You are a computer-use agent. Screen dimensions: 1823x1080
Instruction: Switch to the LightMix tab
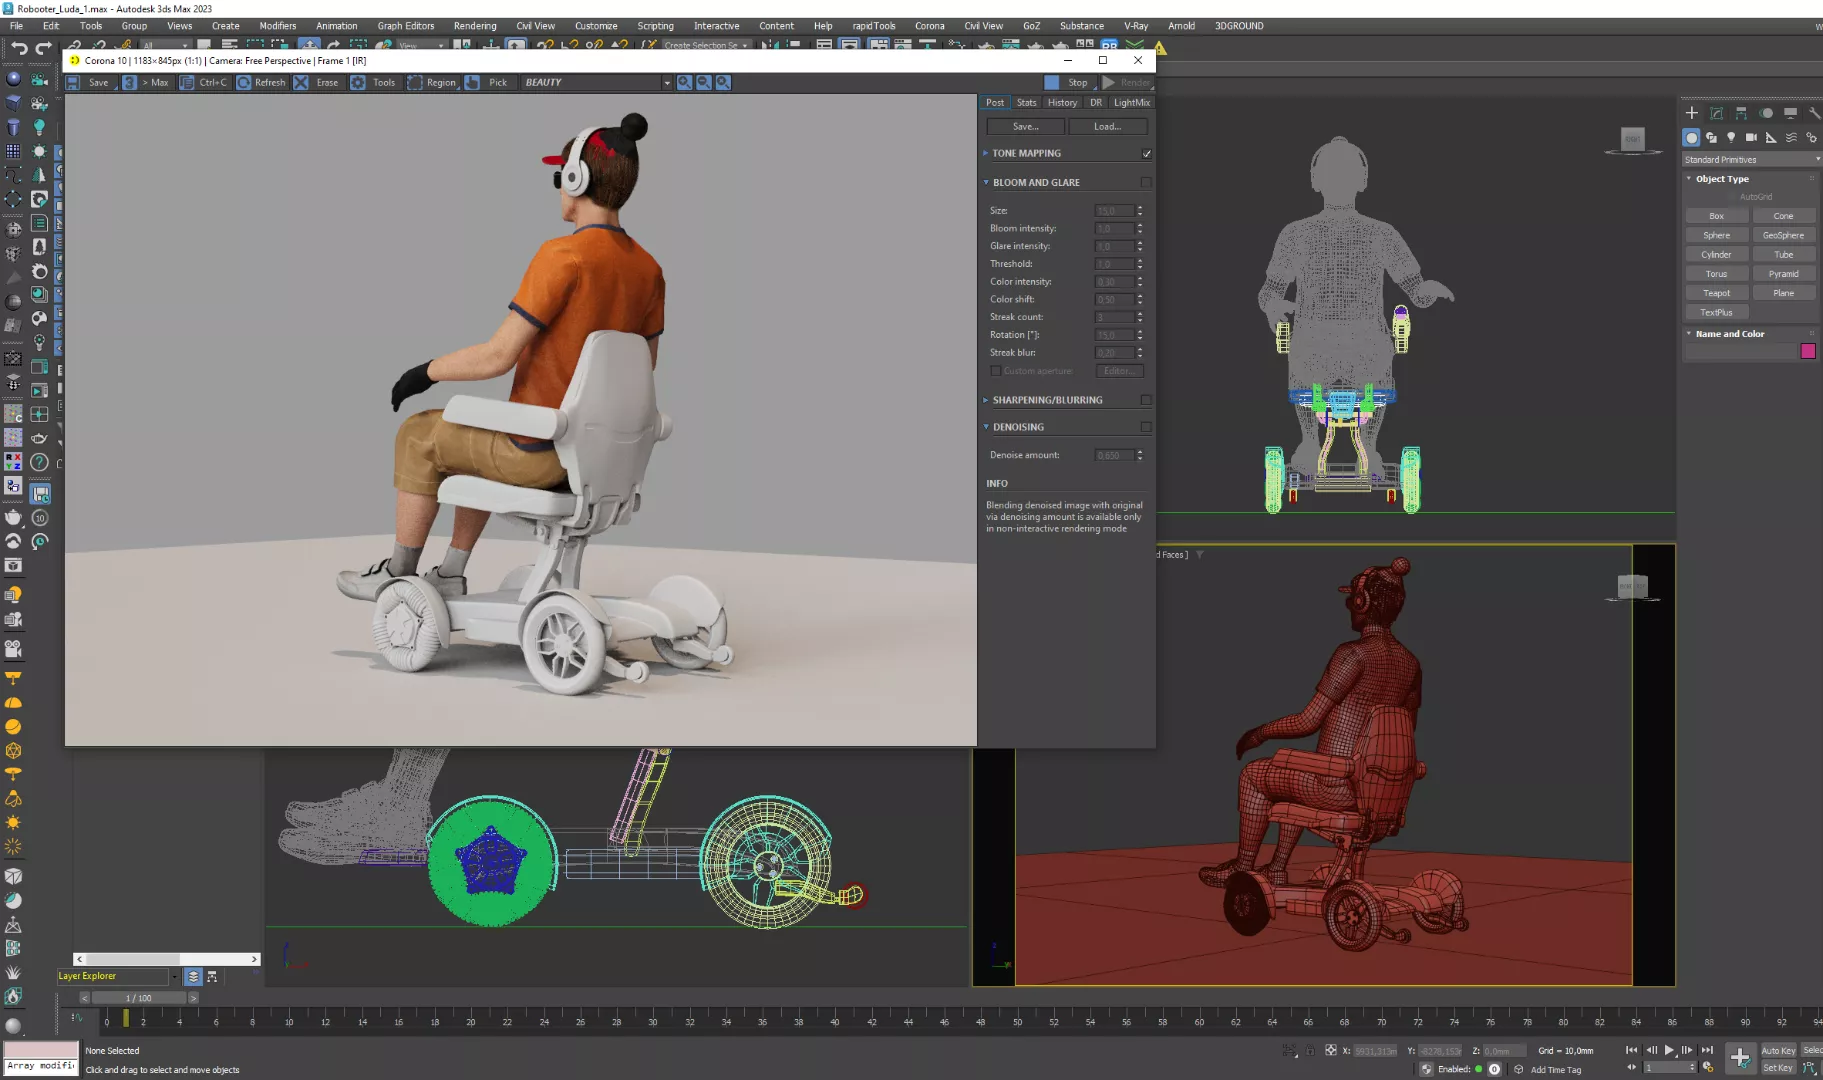tap(1131, 103)
